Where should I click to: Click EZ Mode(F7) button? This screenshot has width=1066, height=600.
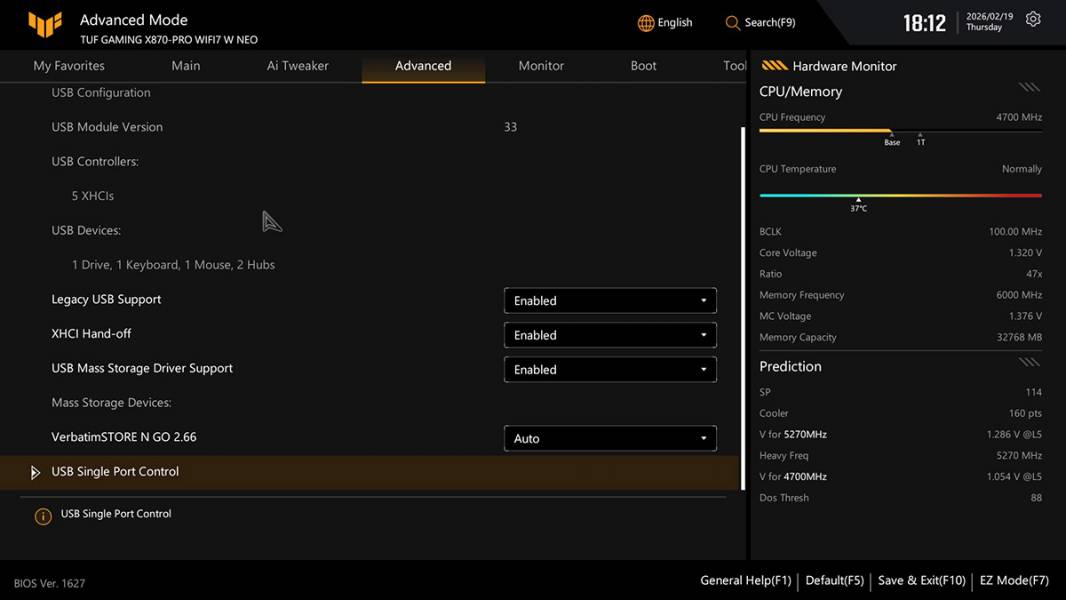(x=1014, y=580)
